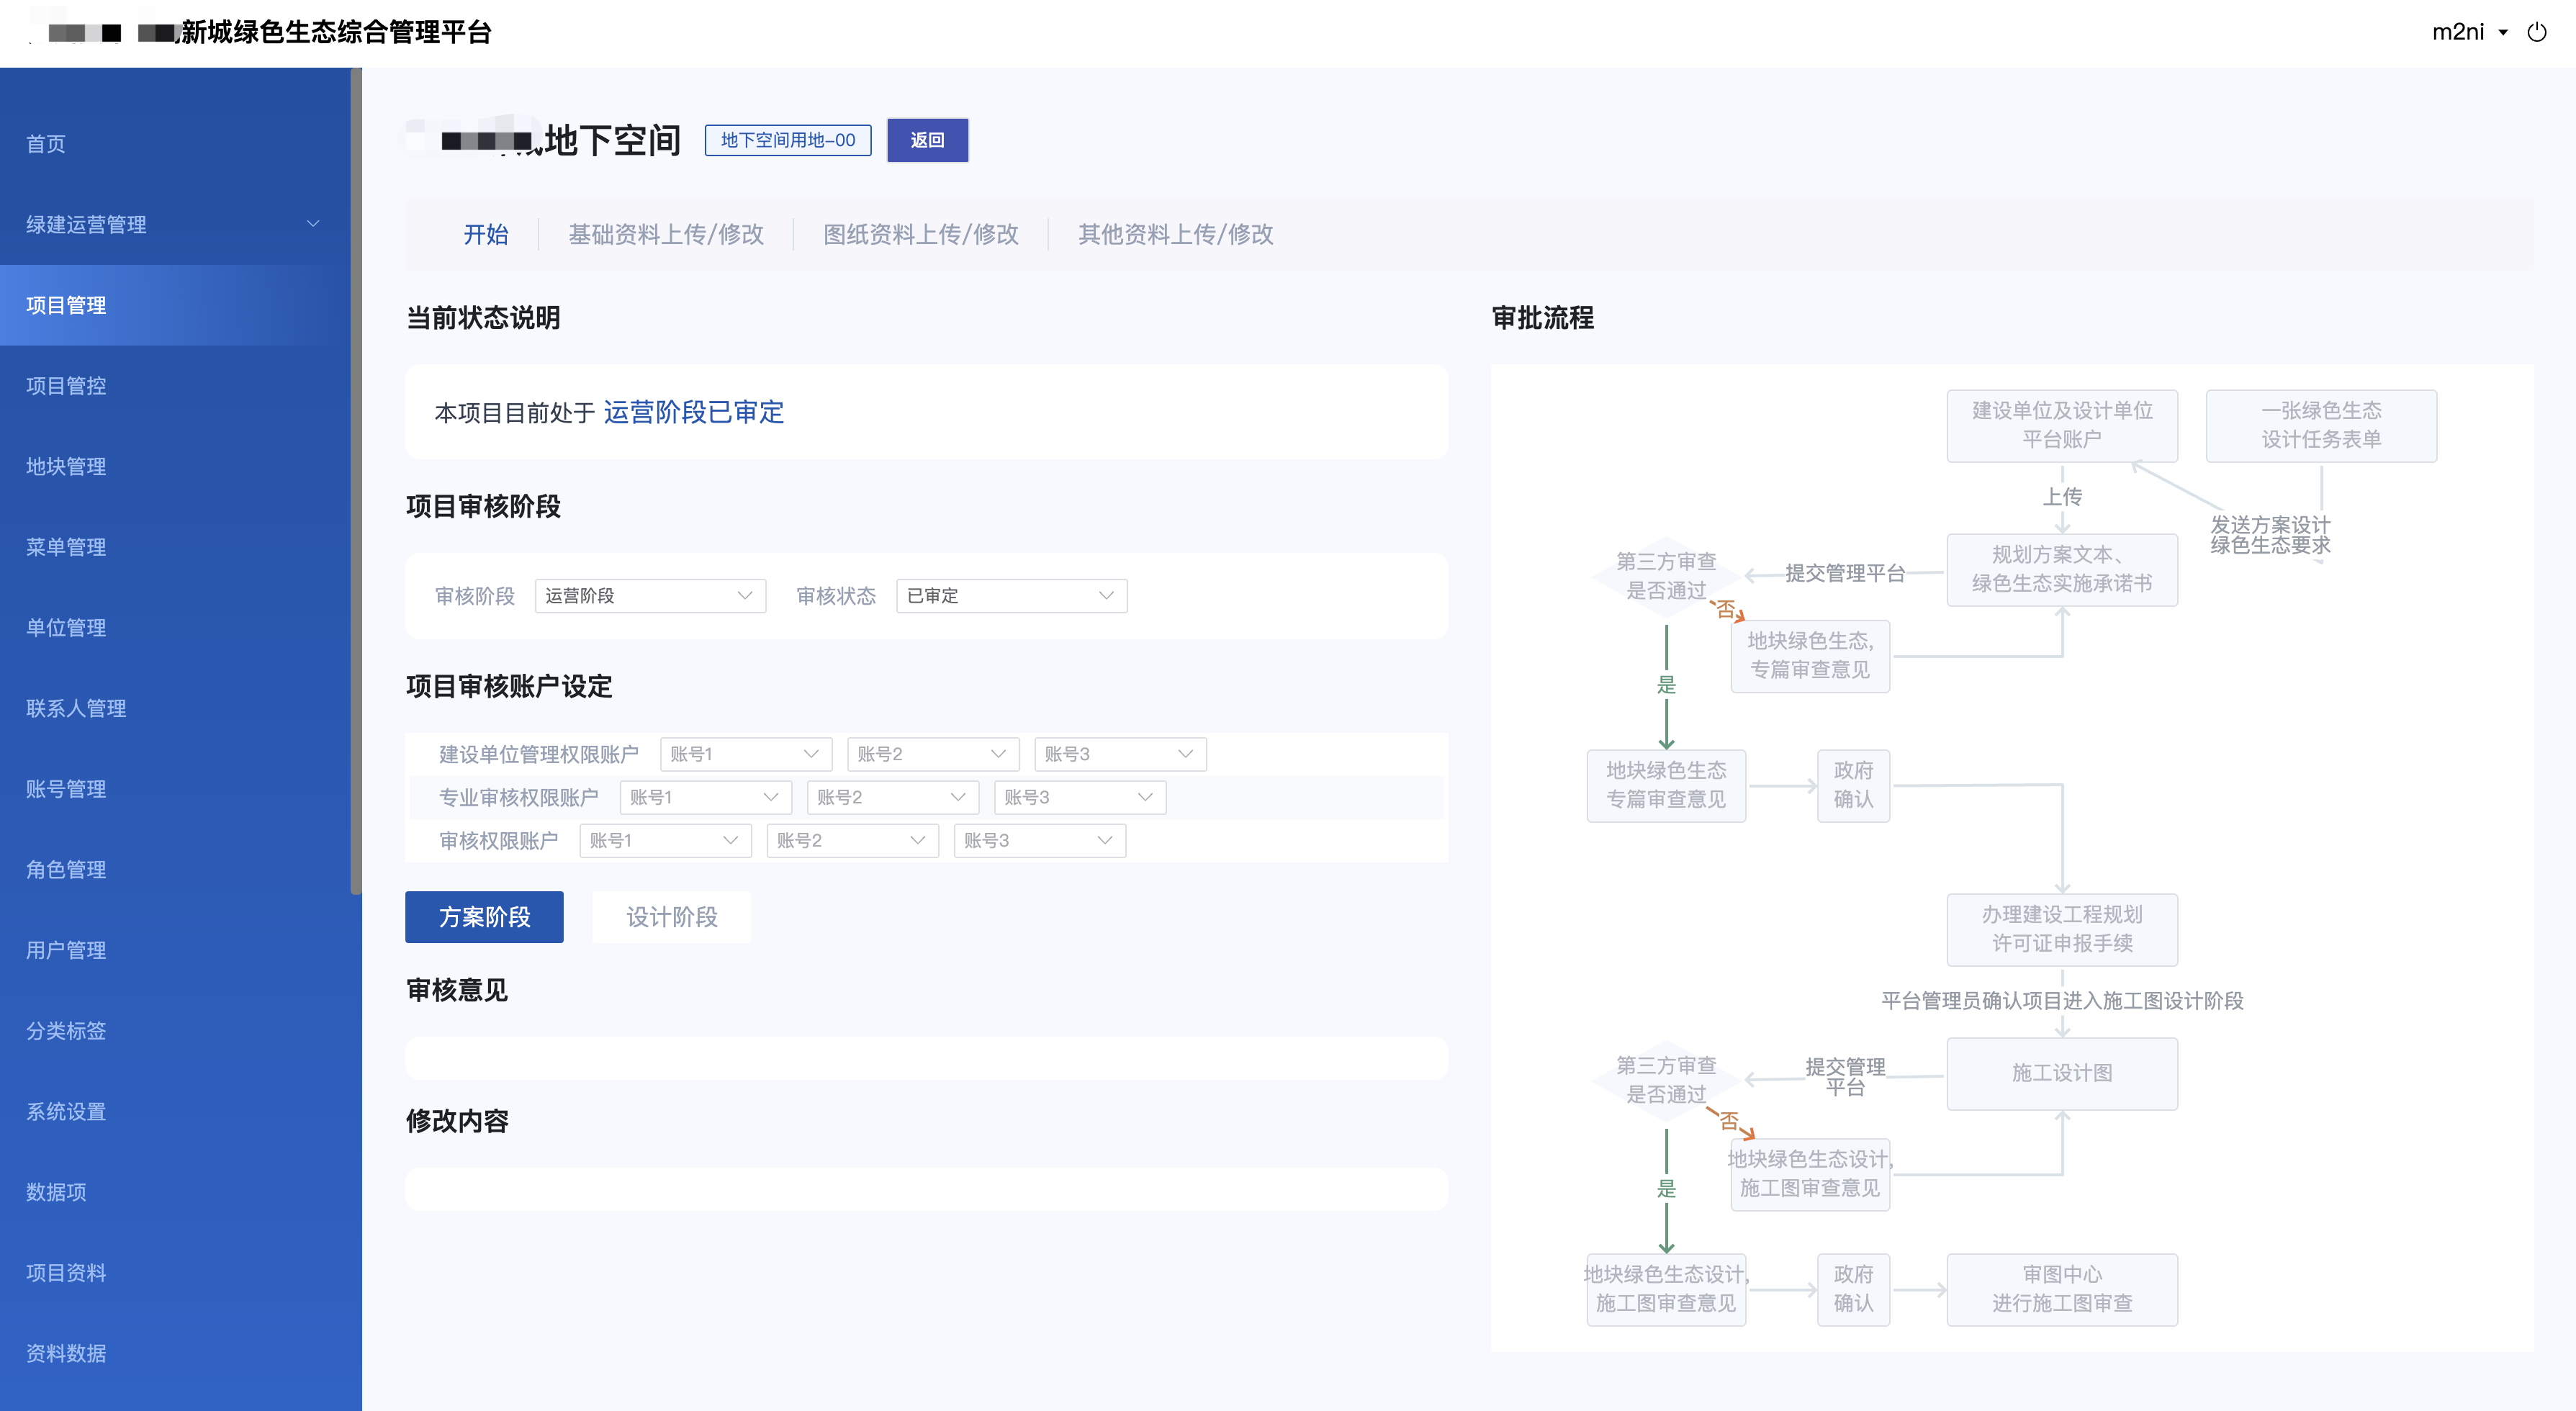Click the 施工设计图 flowchart box
This screenshot has width=2576, height=1411.
click(2062, 1074)
